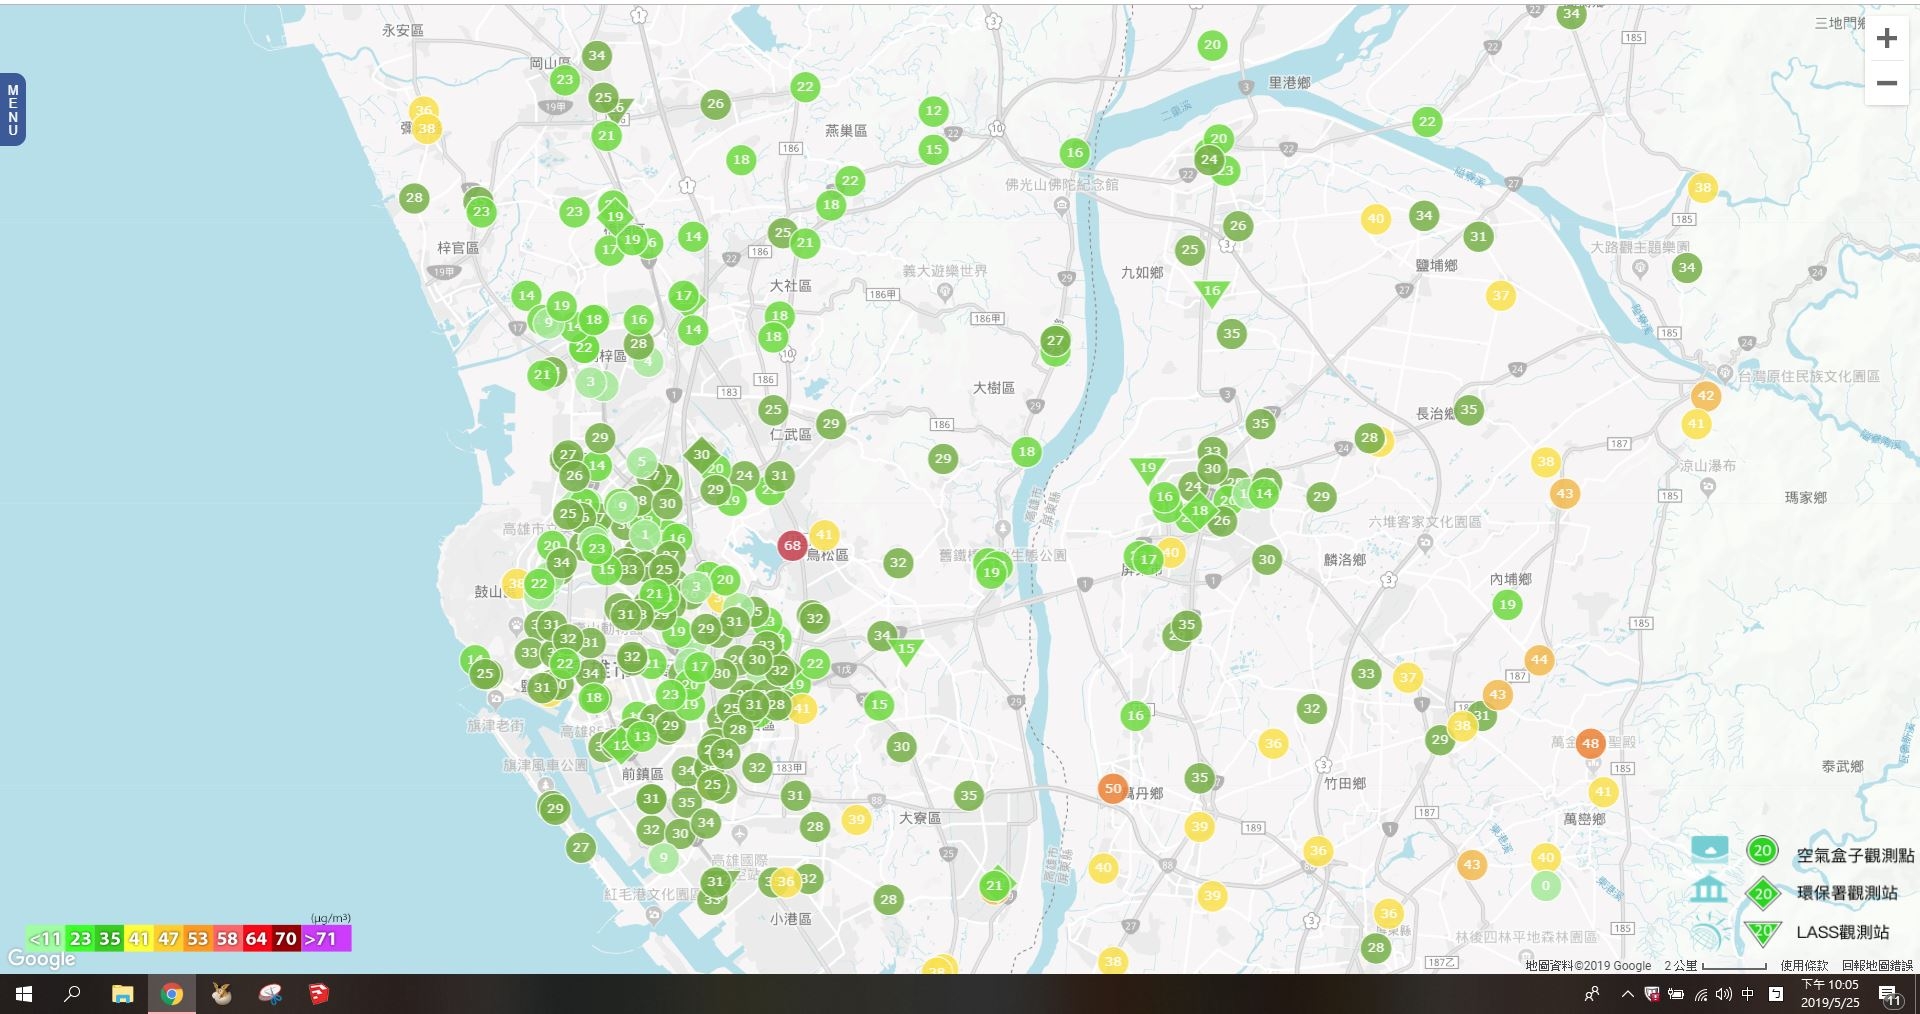The image size is (1920, 1014).
Task: Open the Windows Start menu
Action: click(24, 994)
